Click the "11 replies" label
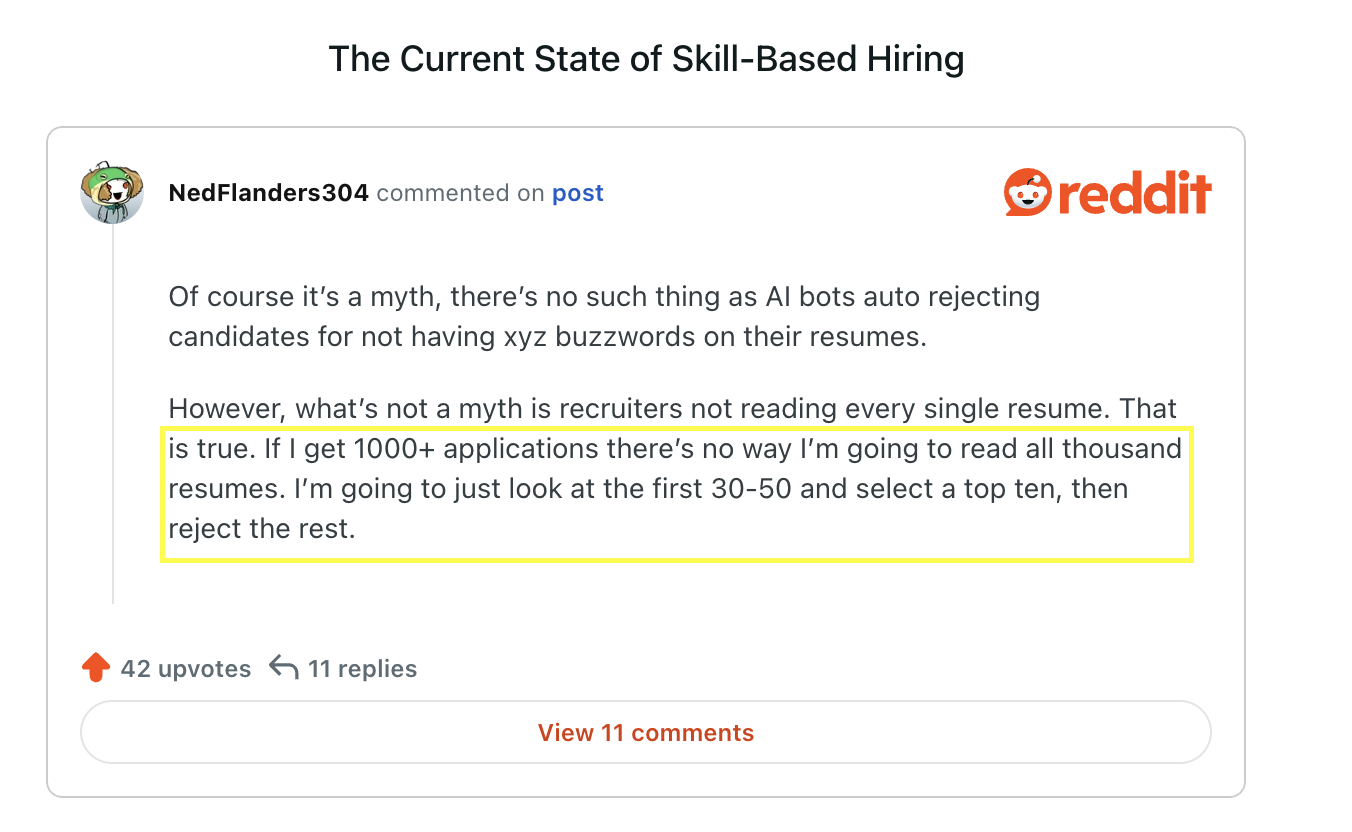Image resolution: width=1352 pixels, height=832 pixels. (362, 669)
